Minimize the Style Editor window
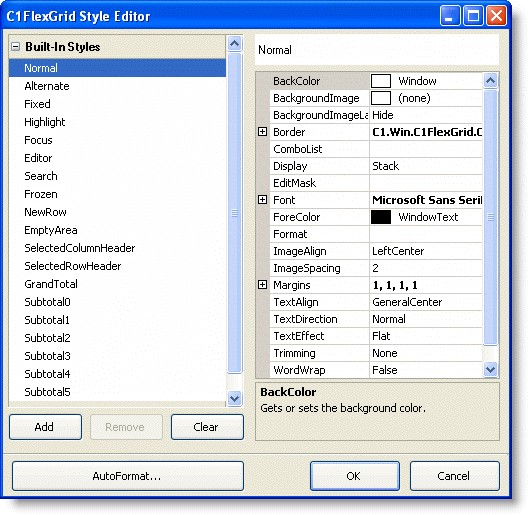This screenshot has height=515, width=528. click(x=450, y=16)
